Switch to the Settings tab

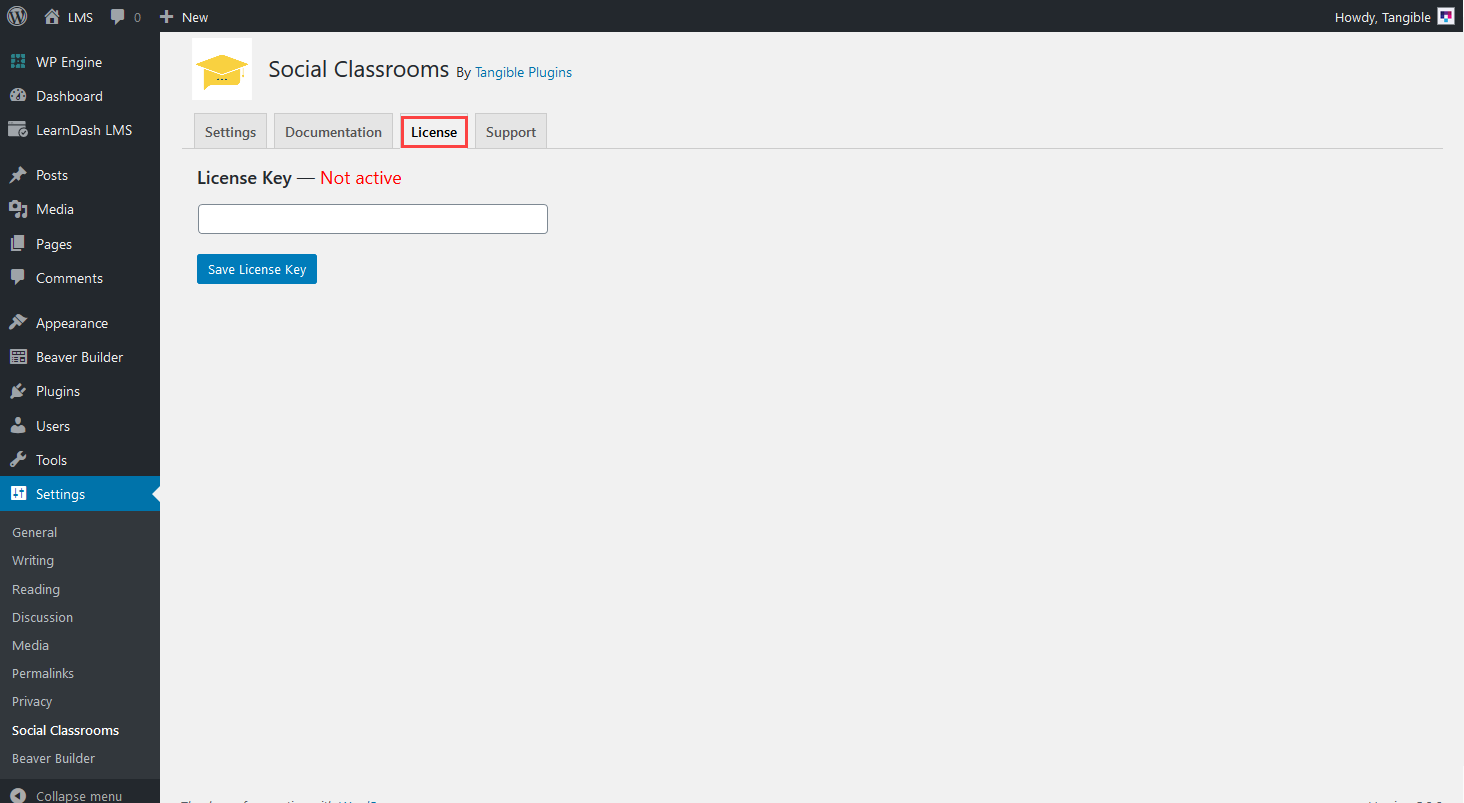(x=230, y=132)
